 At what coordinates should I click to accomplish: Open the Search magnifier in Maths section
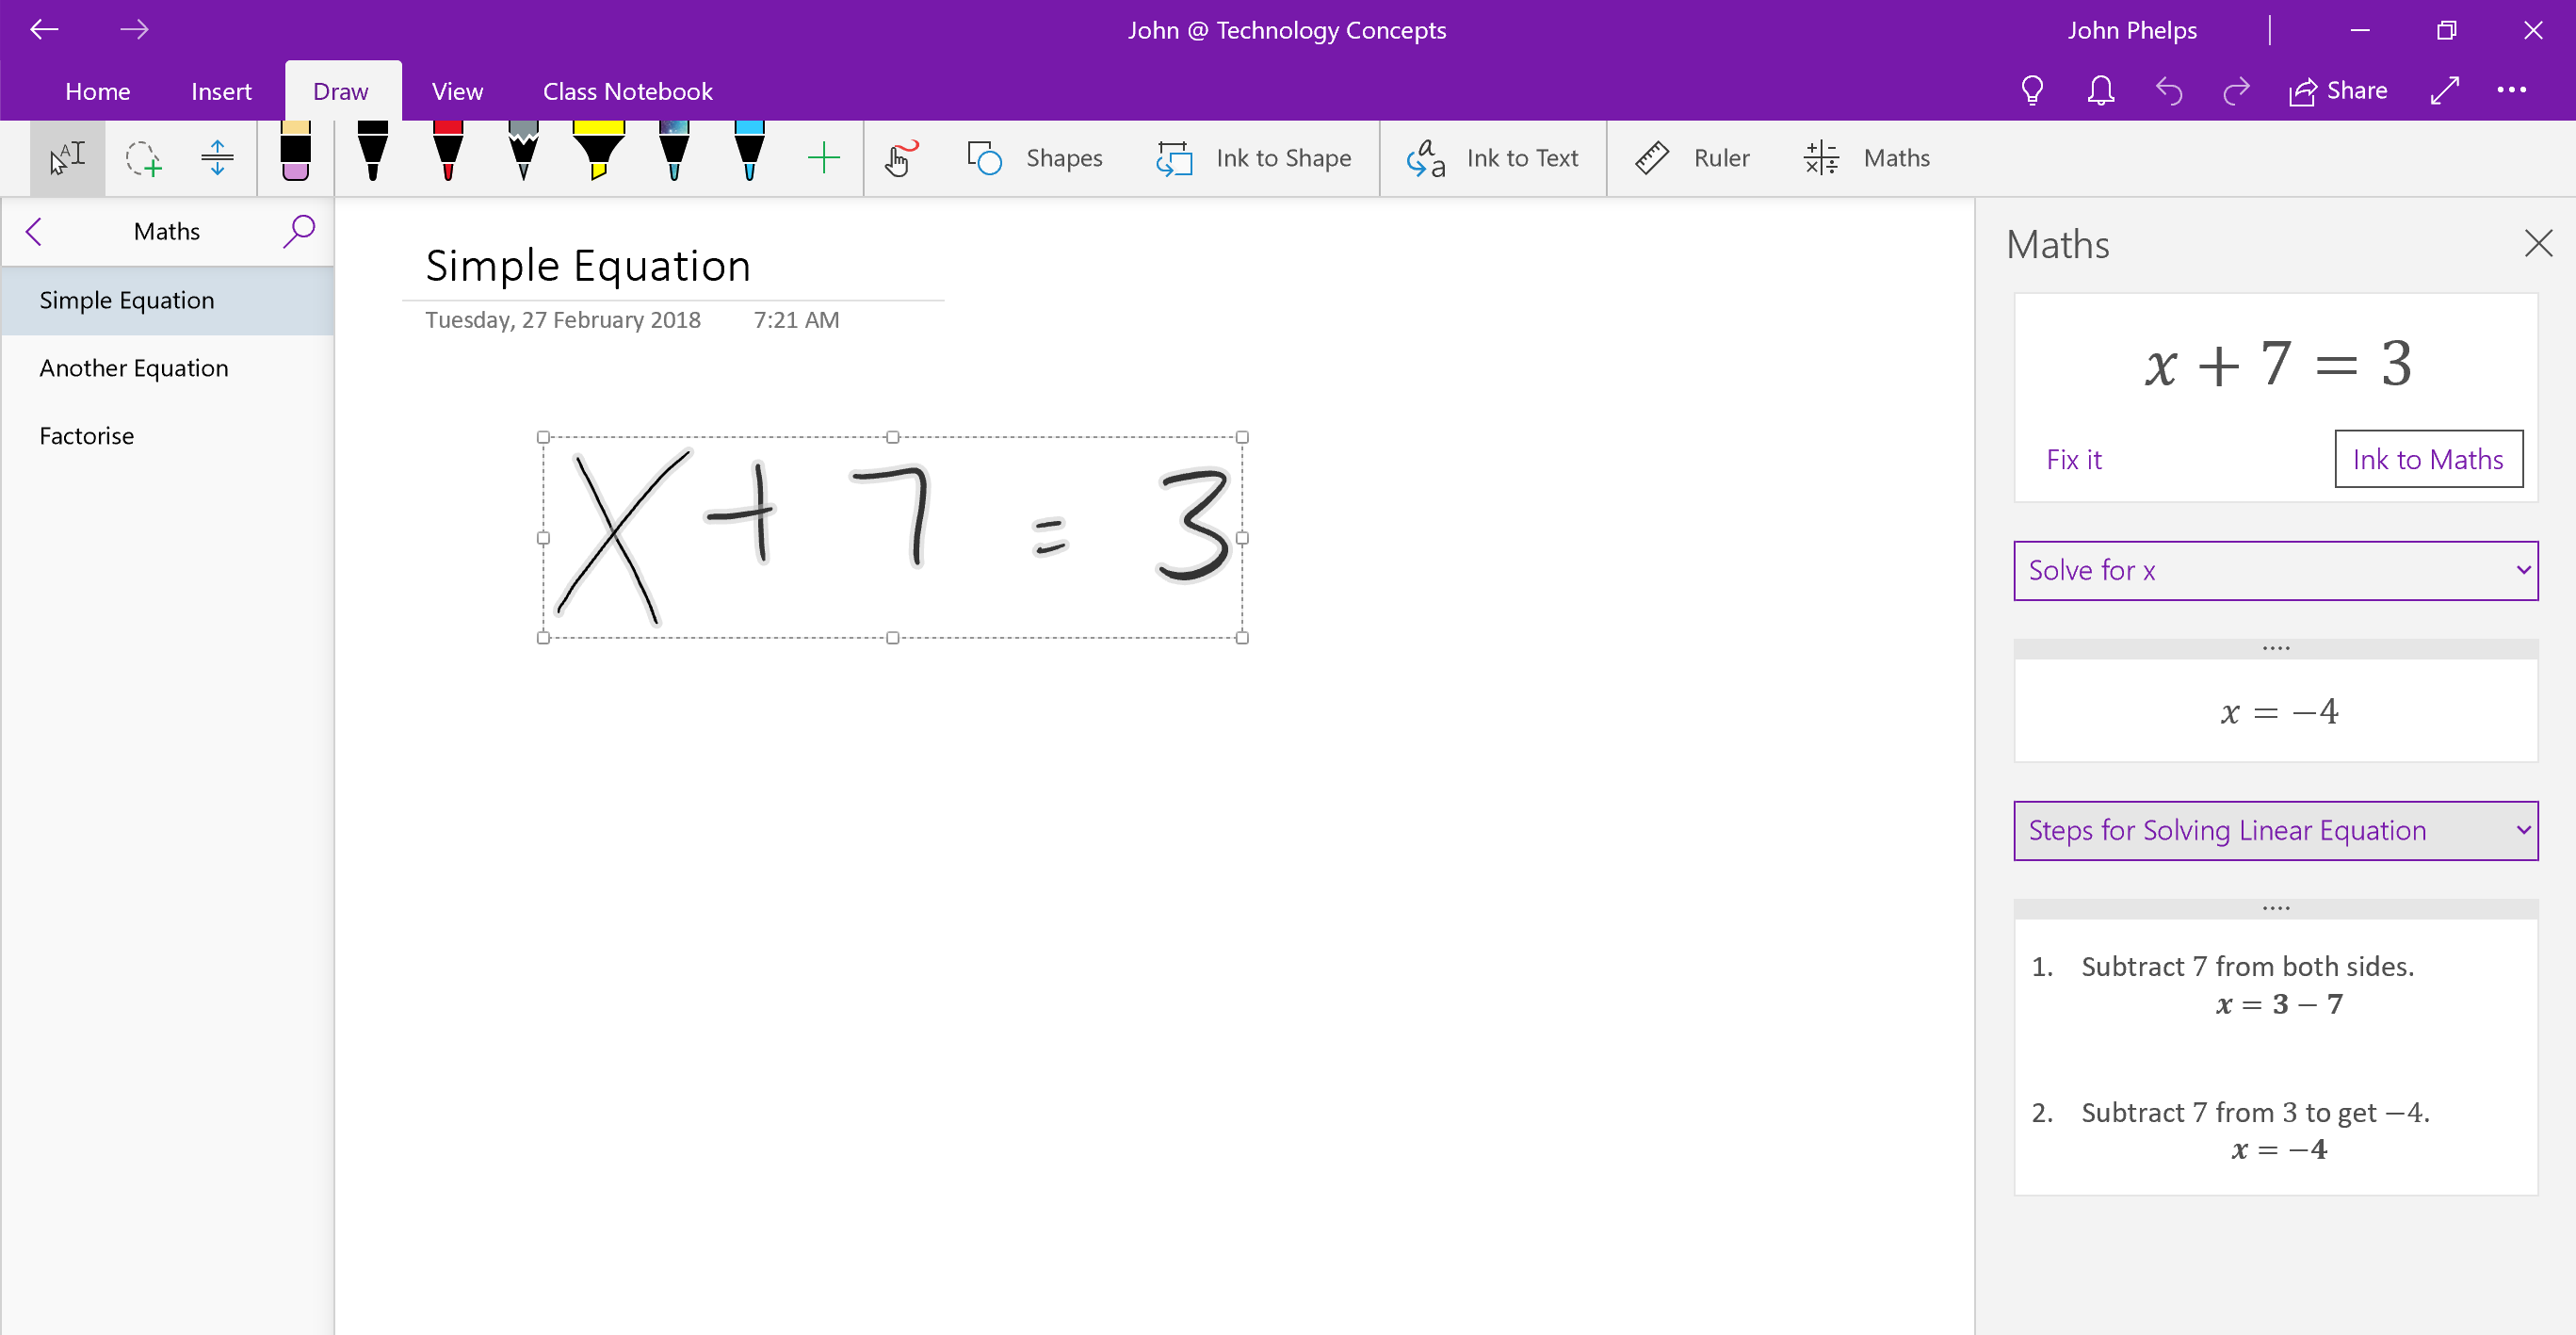click(x=298, y=232)
